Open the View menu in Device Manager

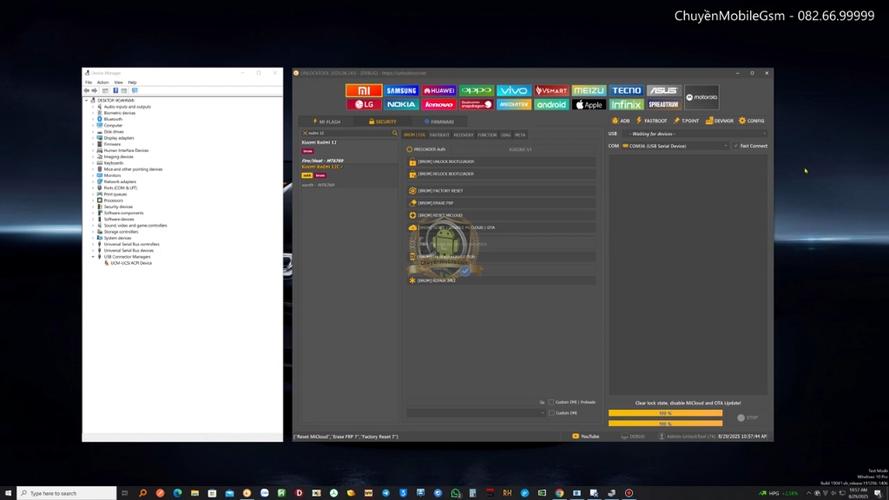(118, 83)
